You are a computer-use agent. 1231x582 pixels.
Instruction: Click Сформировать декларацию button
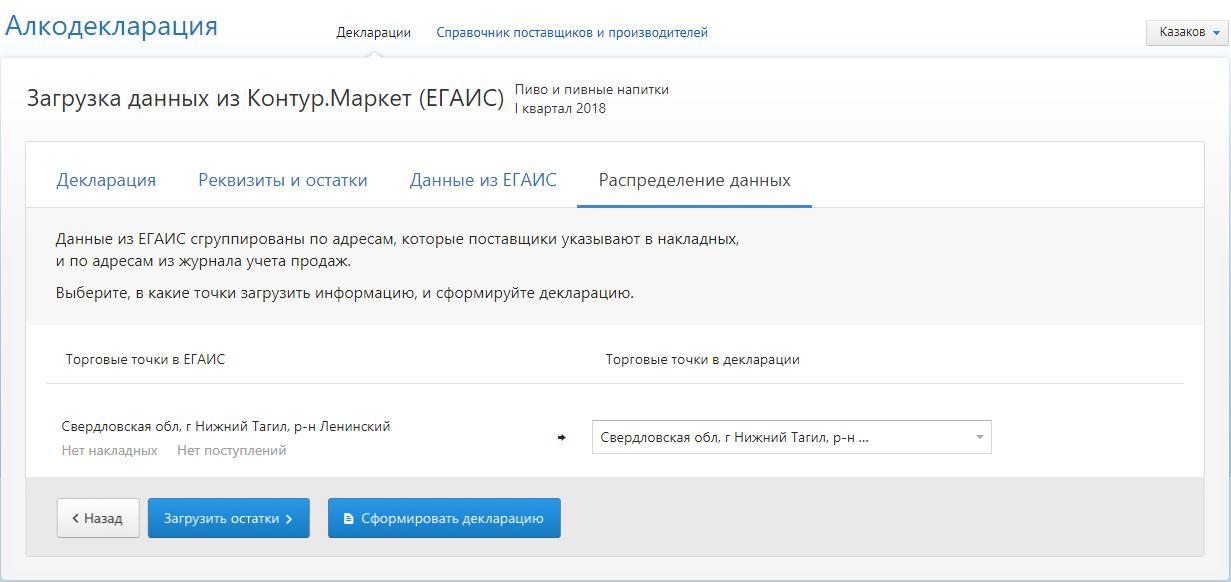(444, 518)
